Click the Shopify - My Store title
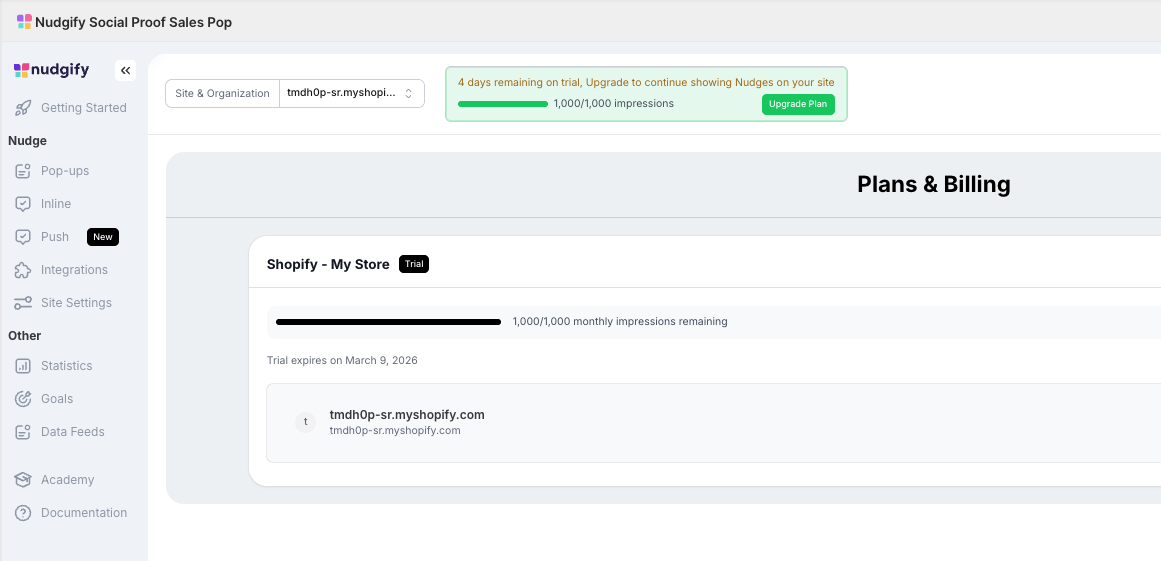The width and height of the screenshot is (1161, 561). [x=328, y=264]
